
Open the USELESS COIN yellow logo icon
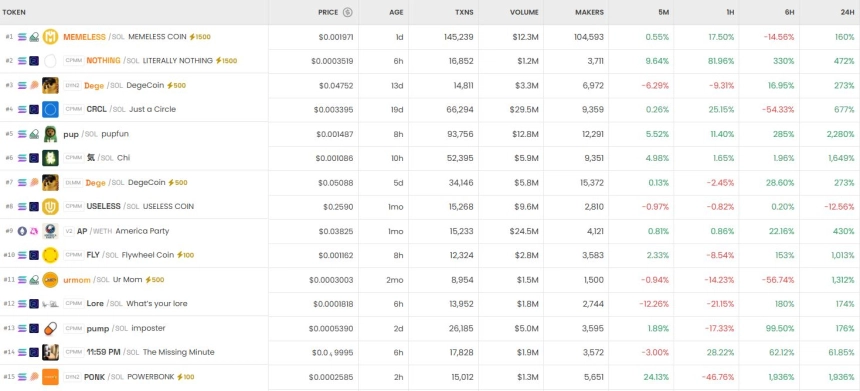pos(50,207)
